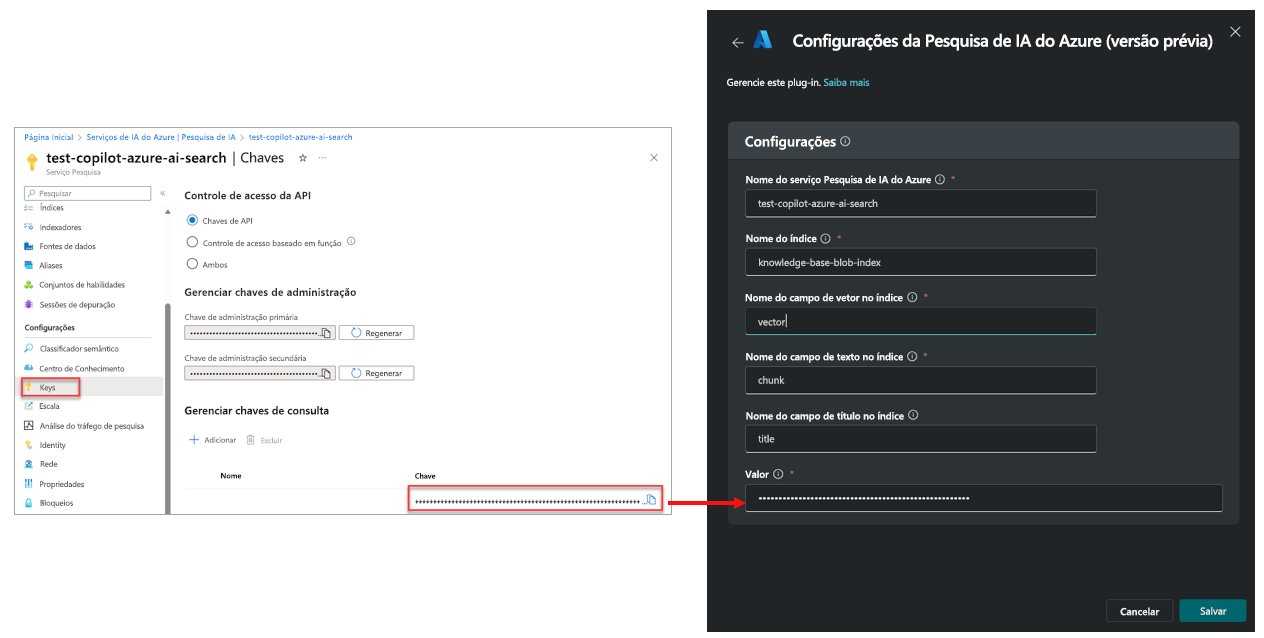1264x638 pixels.
Task: Select Controle de acesso baseado em função option
Action: [192, 242]
